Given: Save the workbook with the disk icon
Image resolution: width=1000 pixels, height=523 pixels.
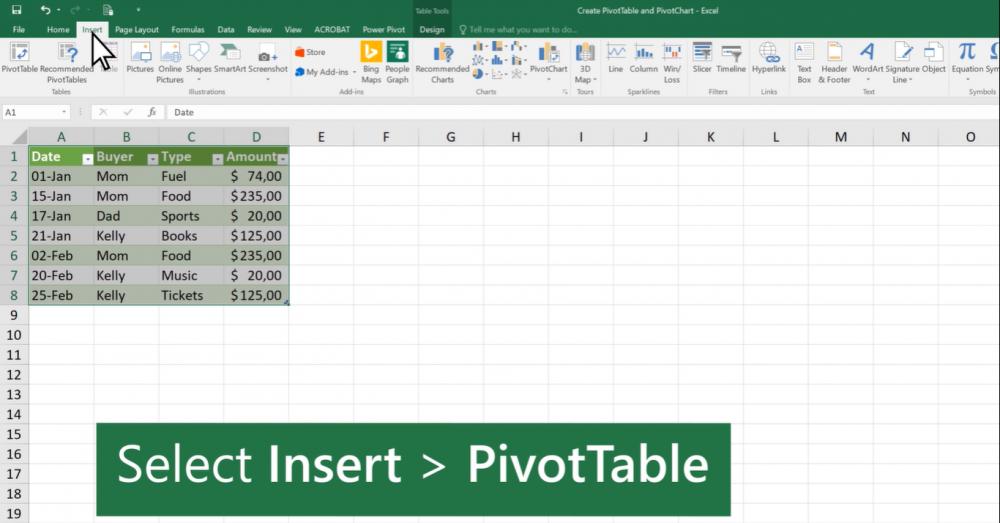Looking at the screenshot, I should click(x=17, y=10).
